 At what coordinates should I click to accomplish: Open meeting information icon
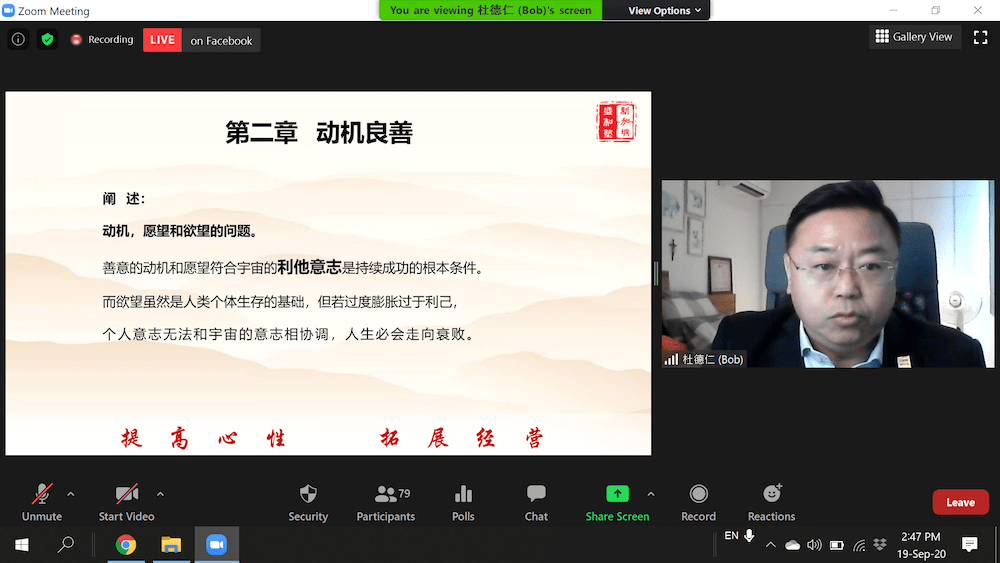point(18,40)
